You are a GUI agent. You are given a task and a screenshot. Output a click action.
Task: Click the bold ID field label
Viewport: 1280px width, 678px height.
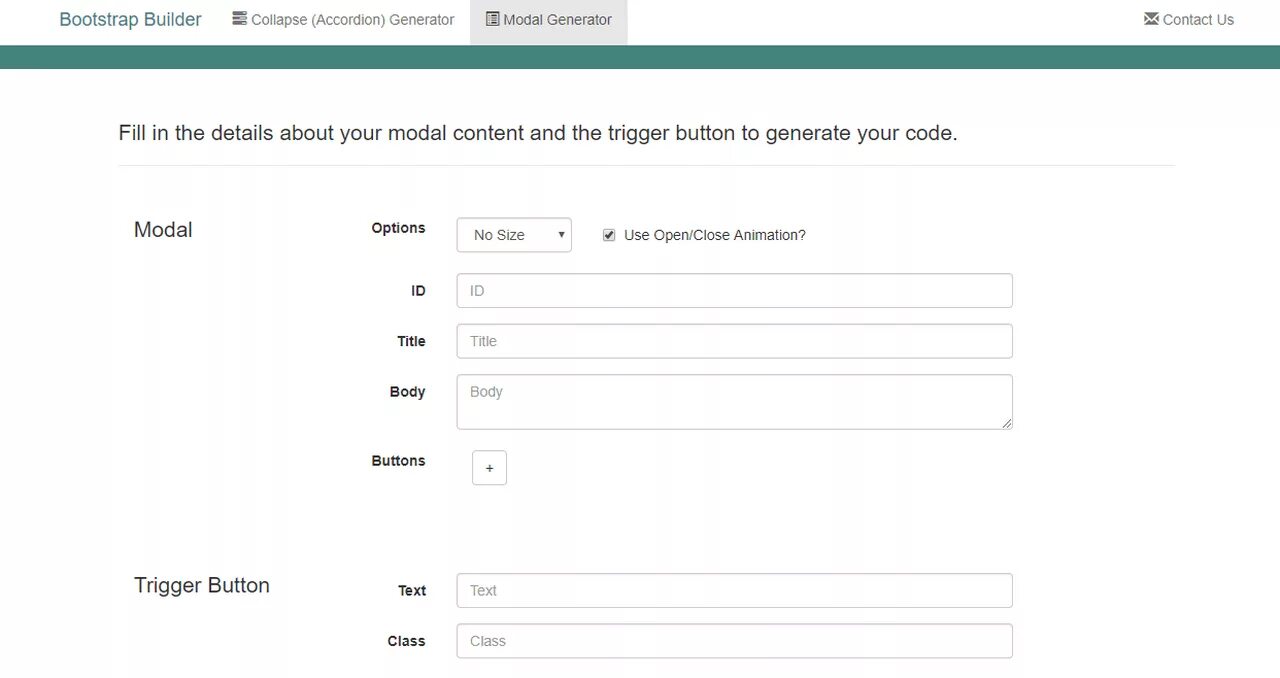coord(418,291)
